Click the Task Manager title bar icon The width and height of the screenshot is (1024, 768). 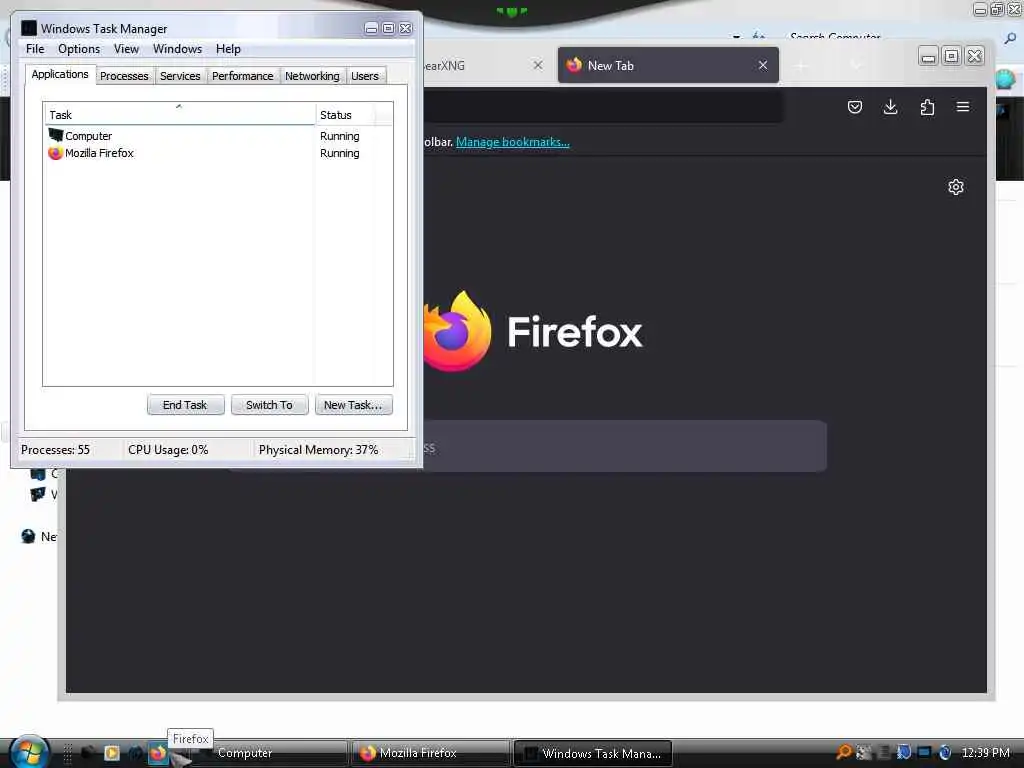pyautogui.click(x=29, y=28)
